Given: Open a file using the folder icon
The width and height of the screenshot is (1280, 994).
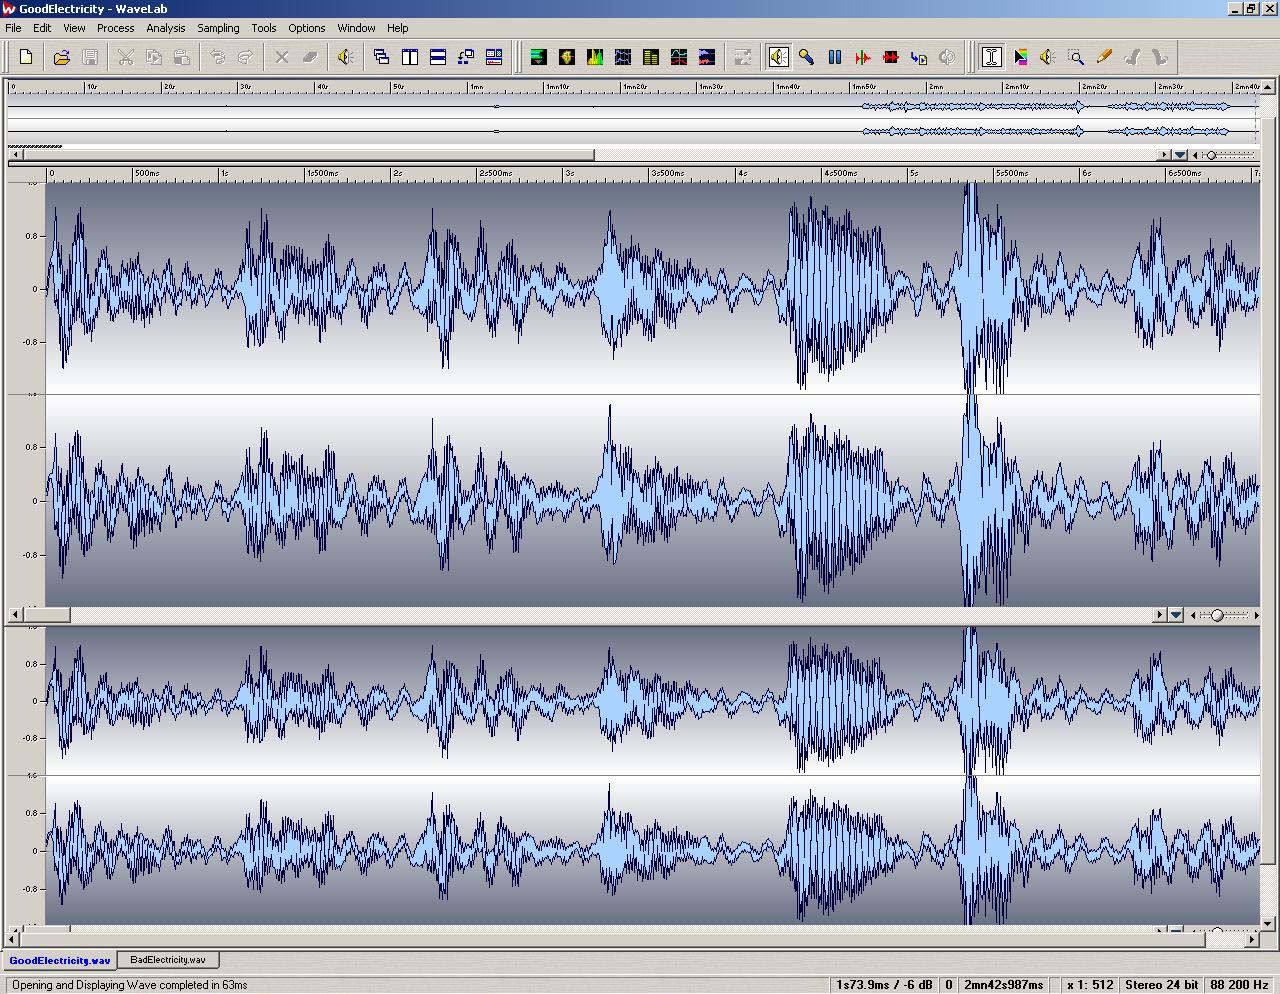Looking at the screenshot, I should [62, 57].
